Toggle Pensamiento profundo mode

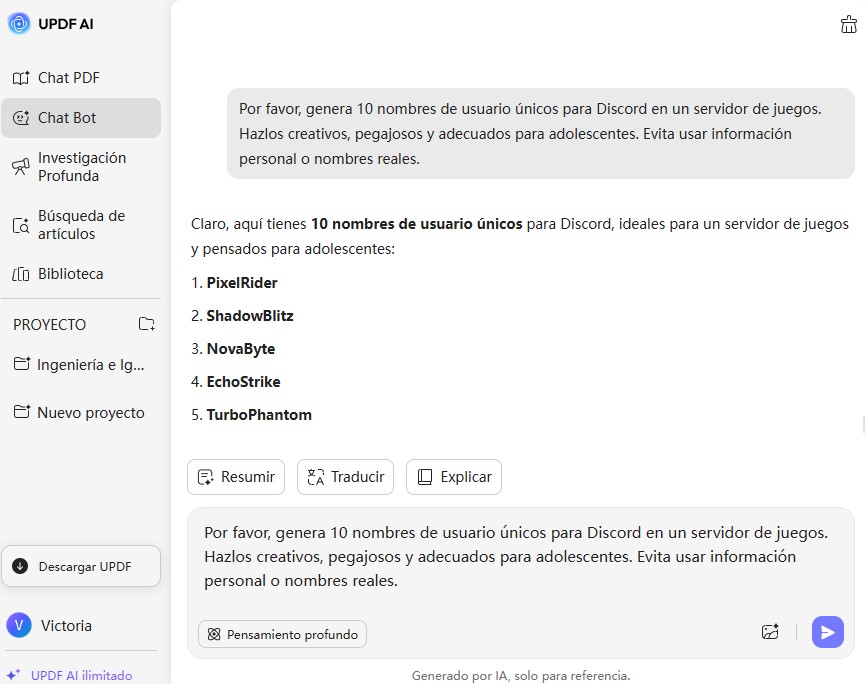(x=283, y=634)
